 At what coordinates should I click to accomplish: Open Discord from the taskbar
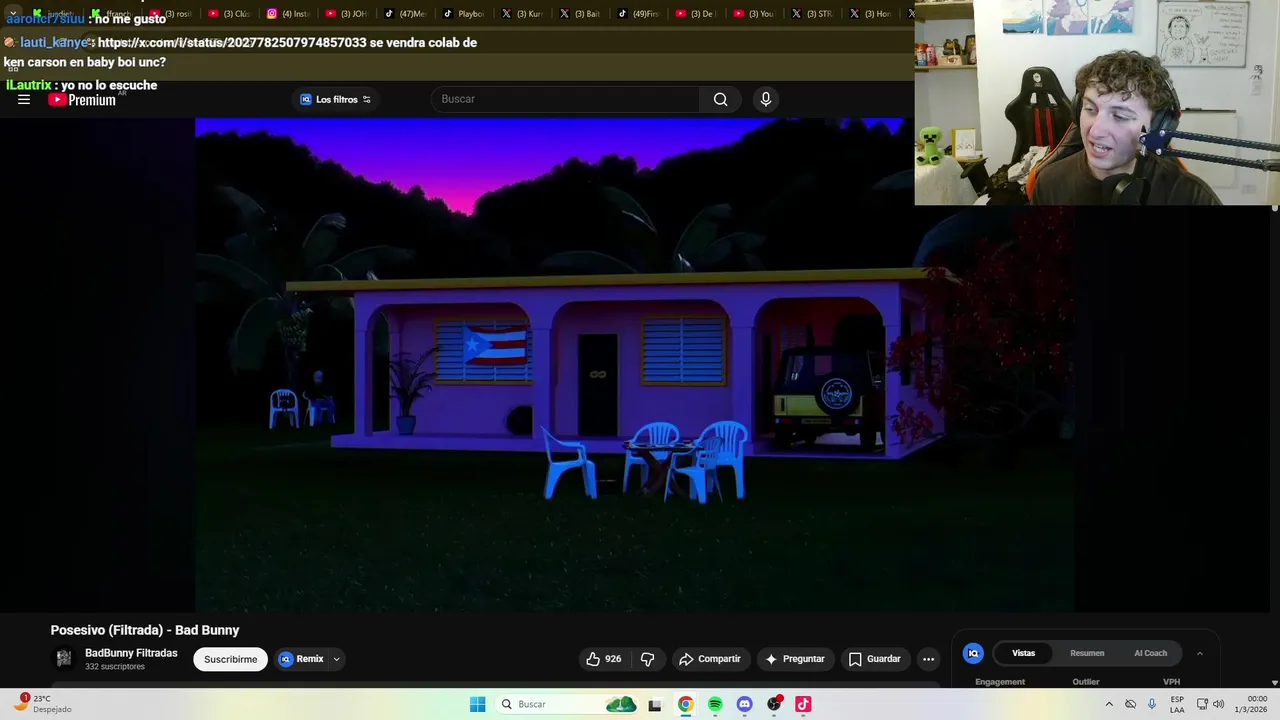744,704
